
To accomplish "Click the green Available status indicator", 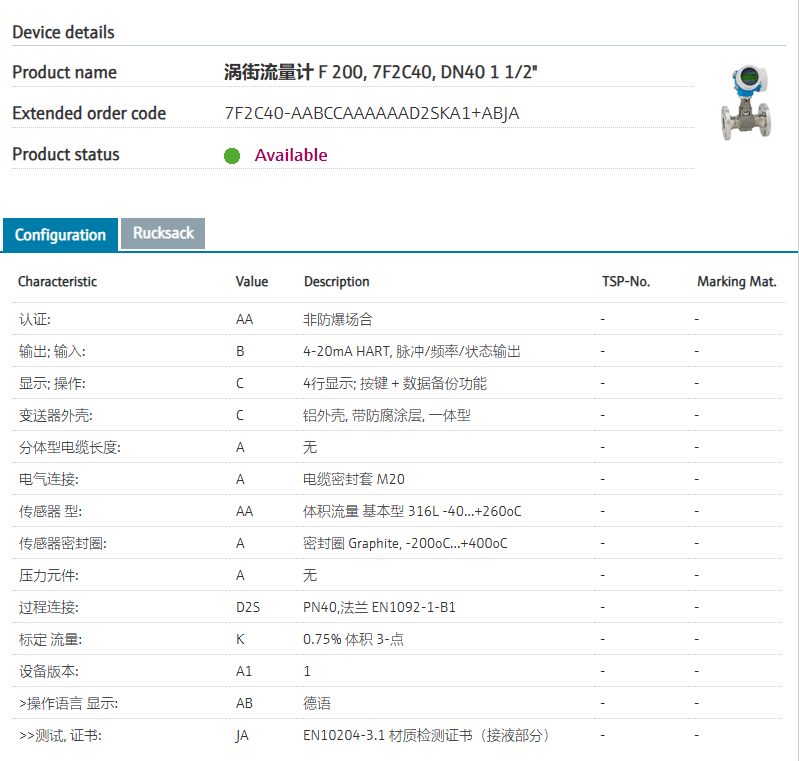I will click(232, 156).
